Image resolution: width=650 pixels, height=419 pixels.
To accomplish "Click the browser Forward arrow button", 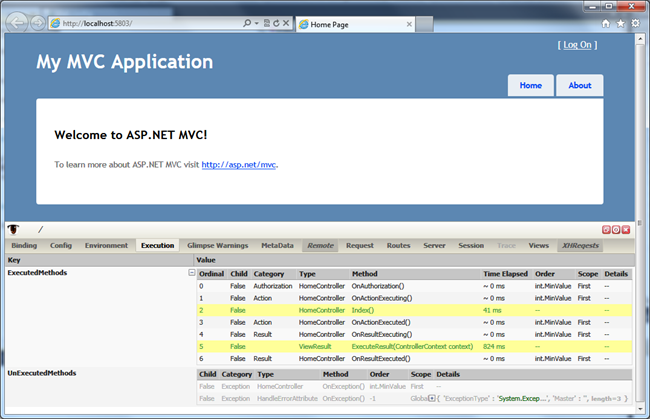I will pyautogui.click(x=37, y=22).
